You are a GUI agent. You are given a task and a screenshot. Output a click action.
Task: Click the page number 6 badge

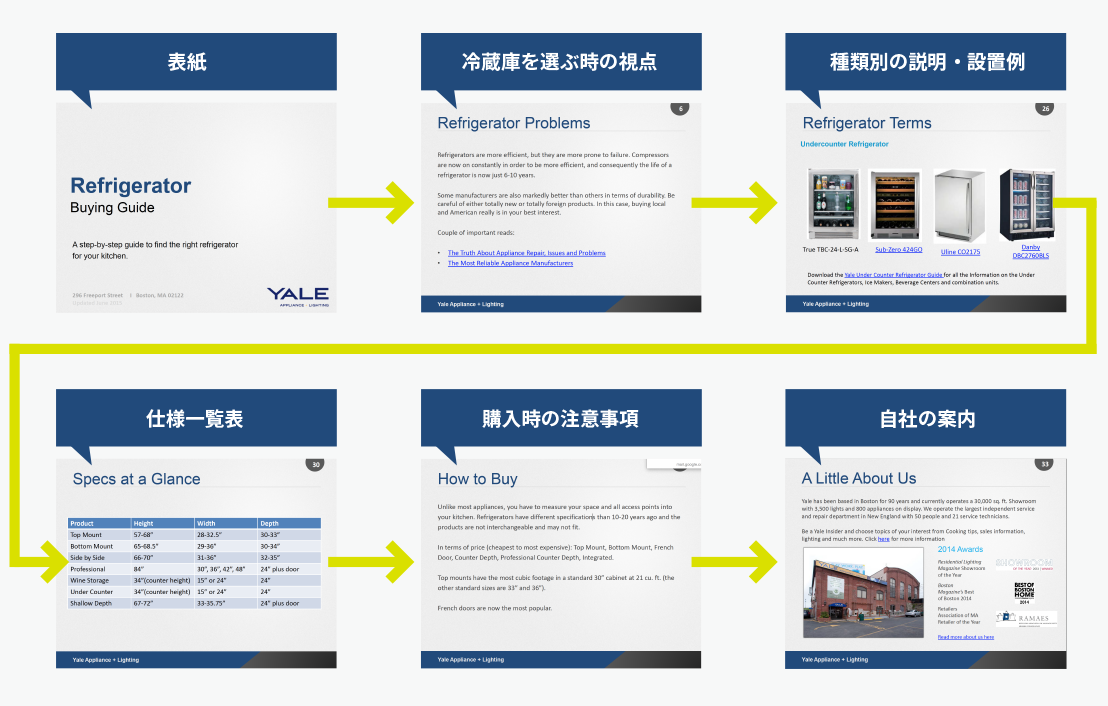680,109
